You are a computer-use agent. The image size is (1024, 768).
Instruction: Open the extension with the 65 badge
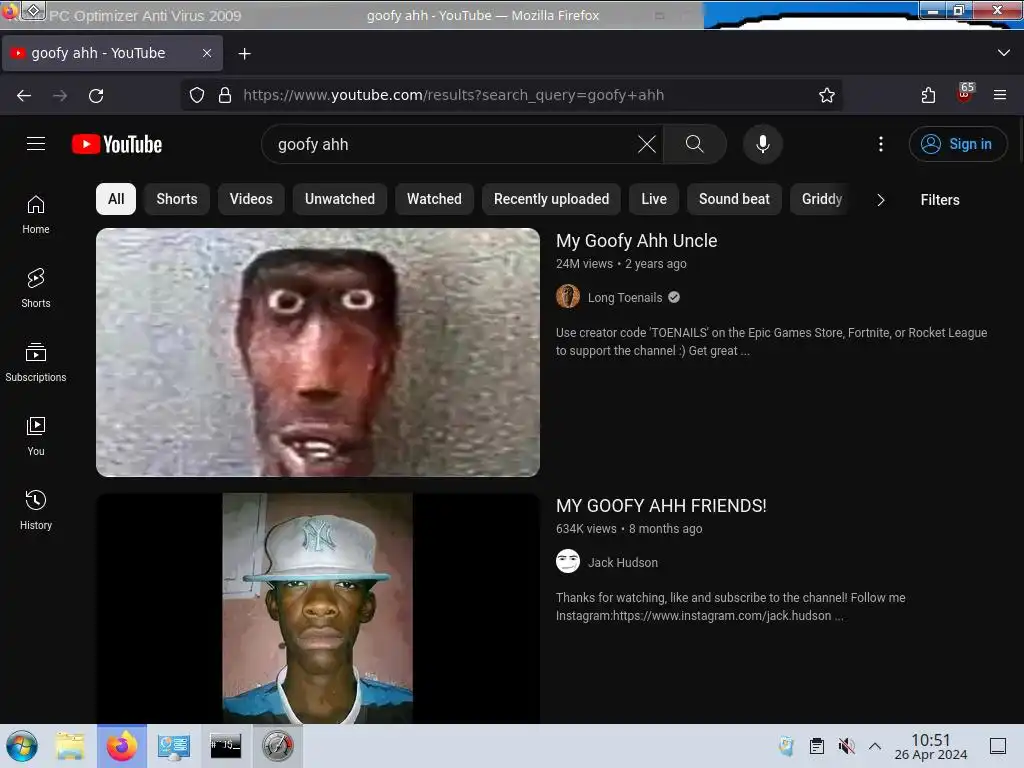click(x=965, y=93)
